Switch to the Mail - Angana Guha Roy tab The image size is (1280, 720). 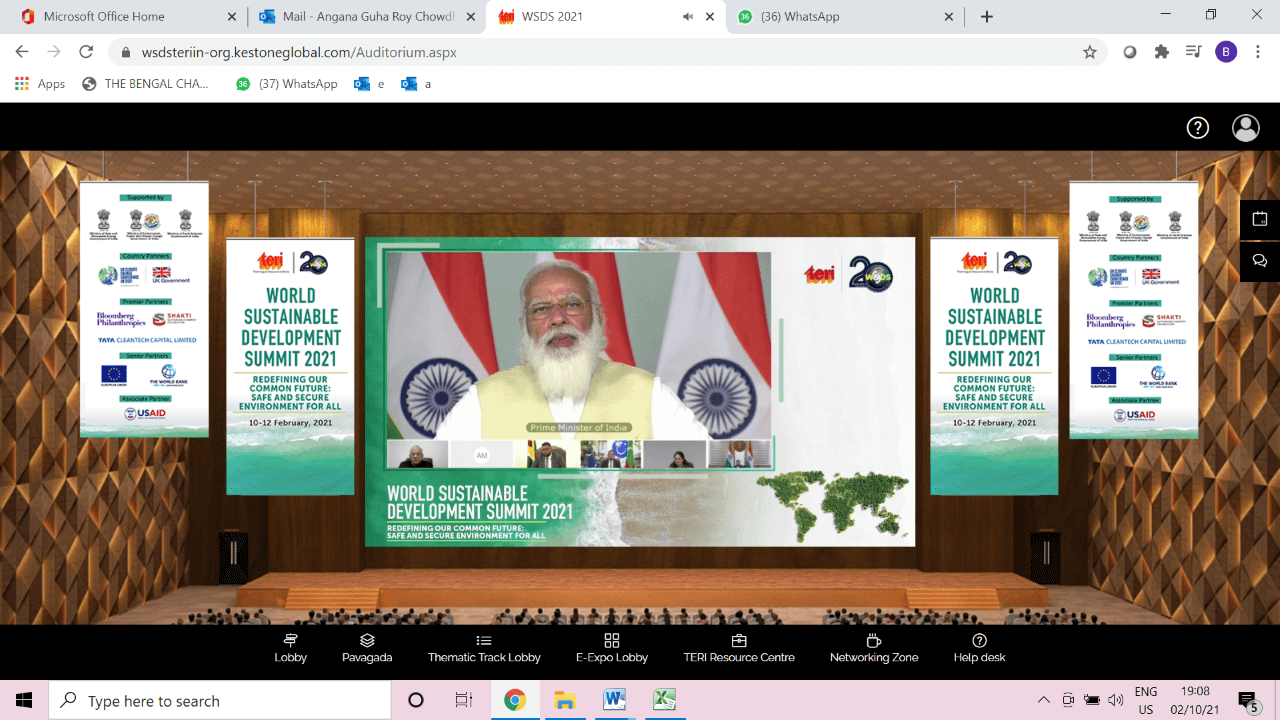point(365,17)
